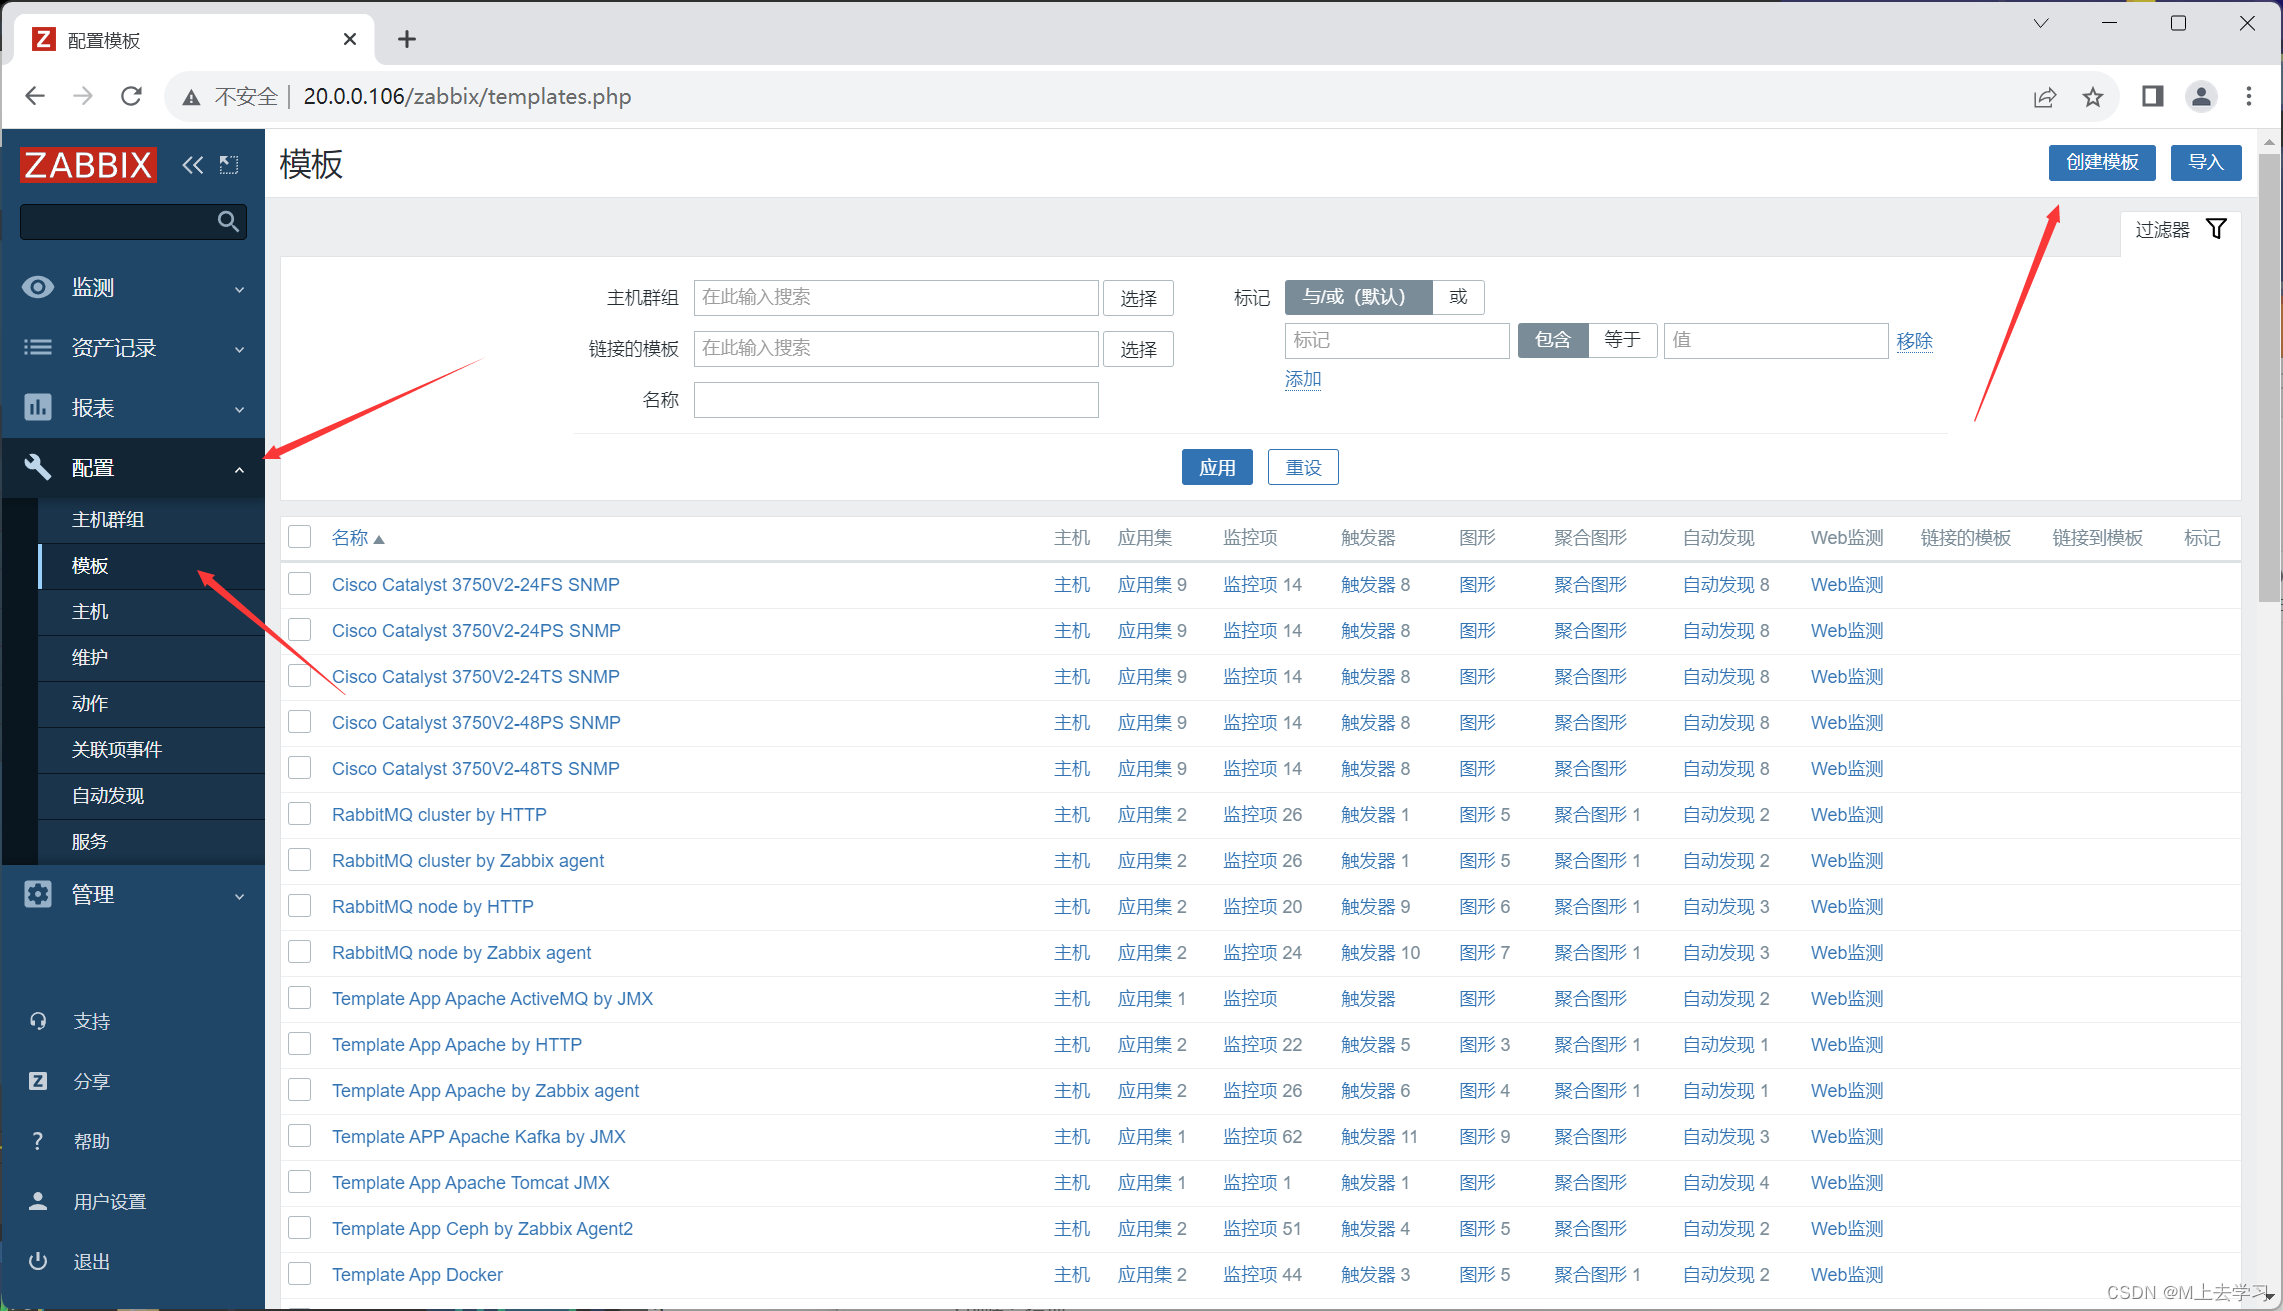
Task: Expand the 报表 menu chevron
Action: click(239, 409)
